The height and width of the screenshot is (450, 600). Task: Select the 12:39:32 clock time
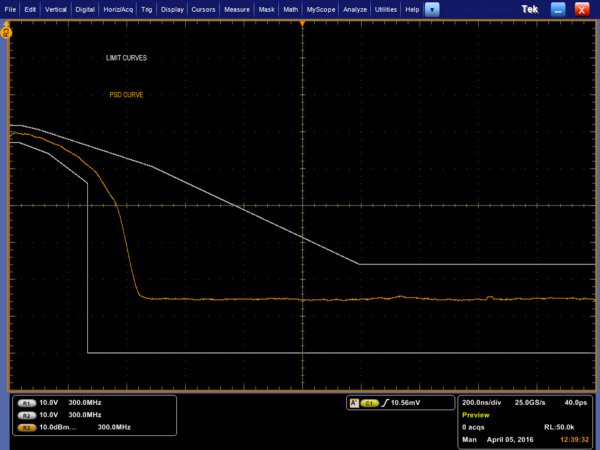tap(574, 440)
